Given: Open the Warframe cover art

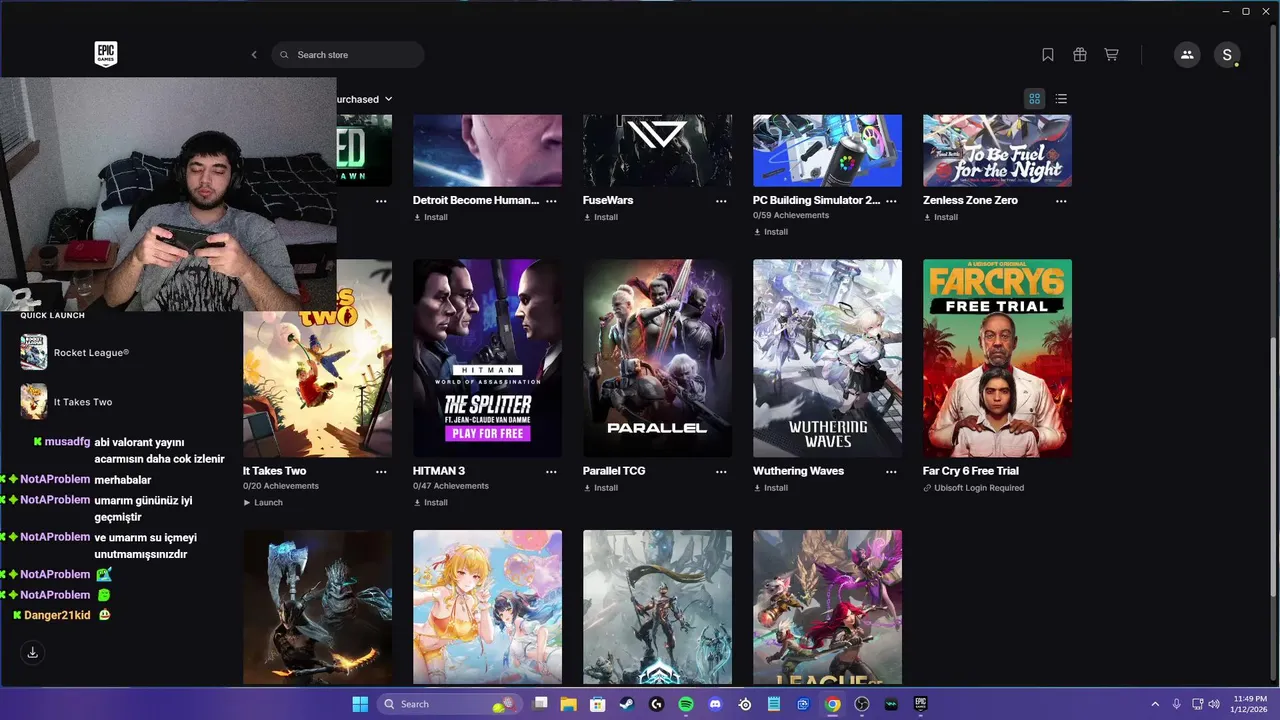Looking at the screenshot, I should [657, 607].
